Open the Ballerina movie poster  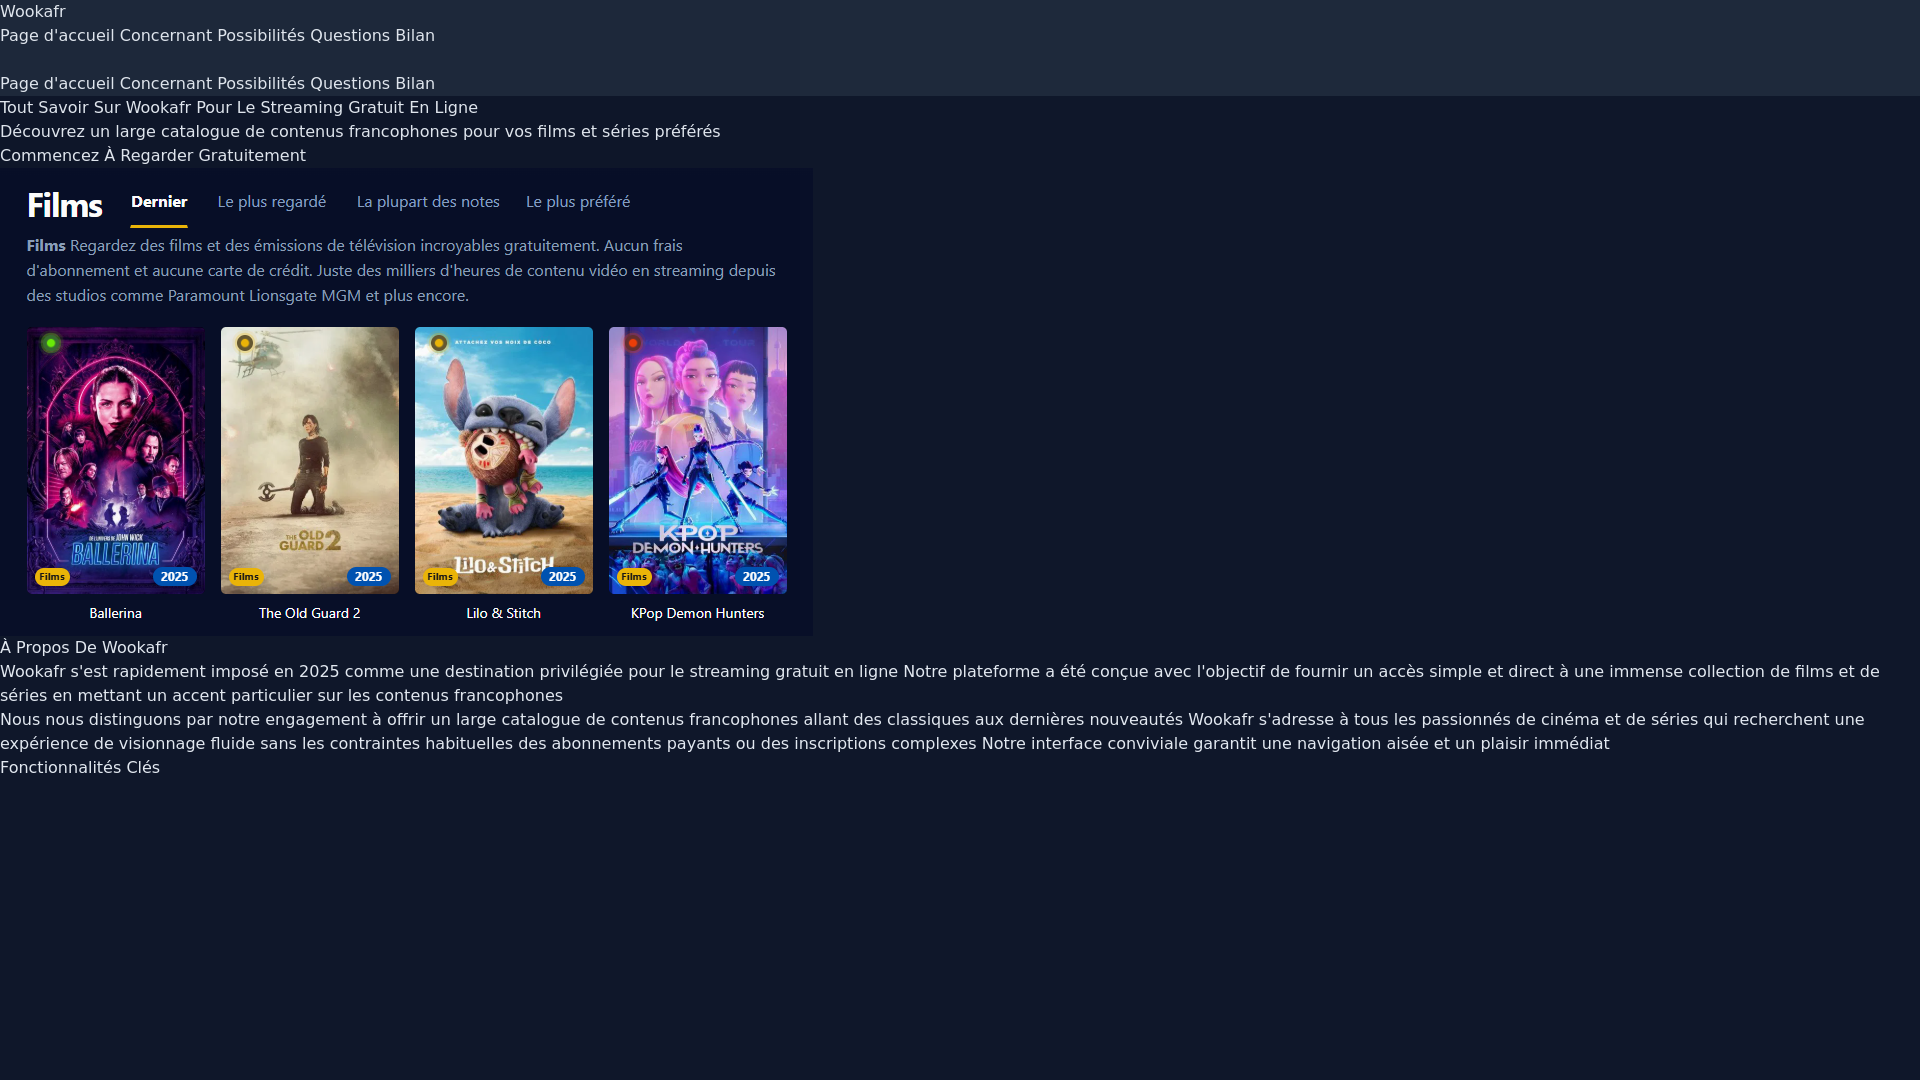click(116, 460)
